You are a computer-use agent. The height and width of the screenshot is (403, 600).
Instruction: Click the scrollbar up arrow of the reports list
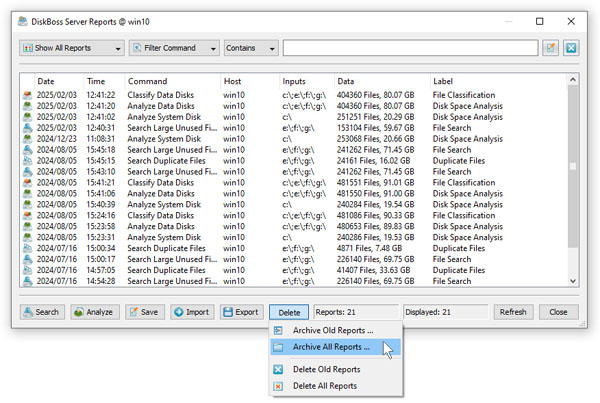[573, 80]
